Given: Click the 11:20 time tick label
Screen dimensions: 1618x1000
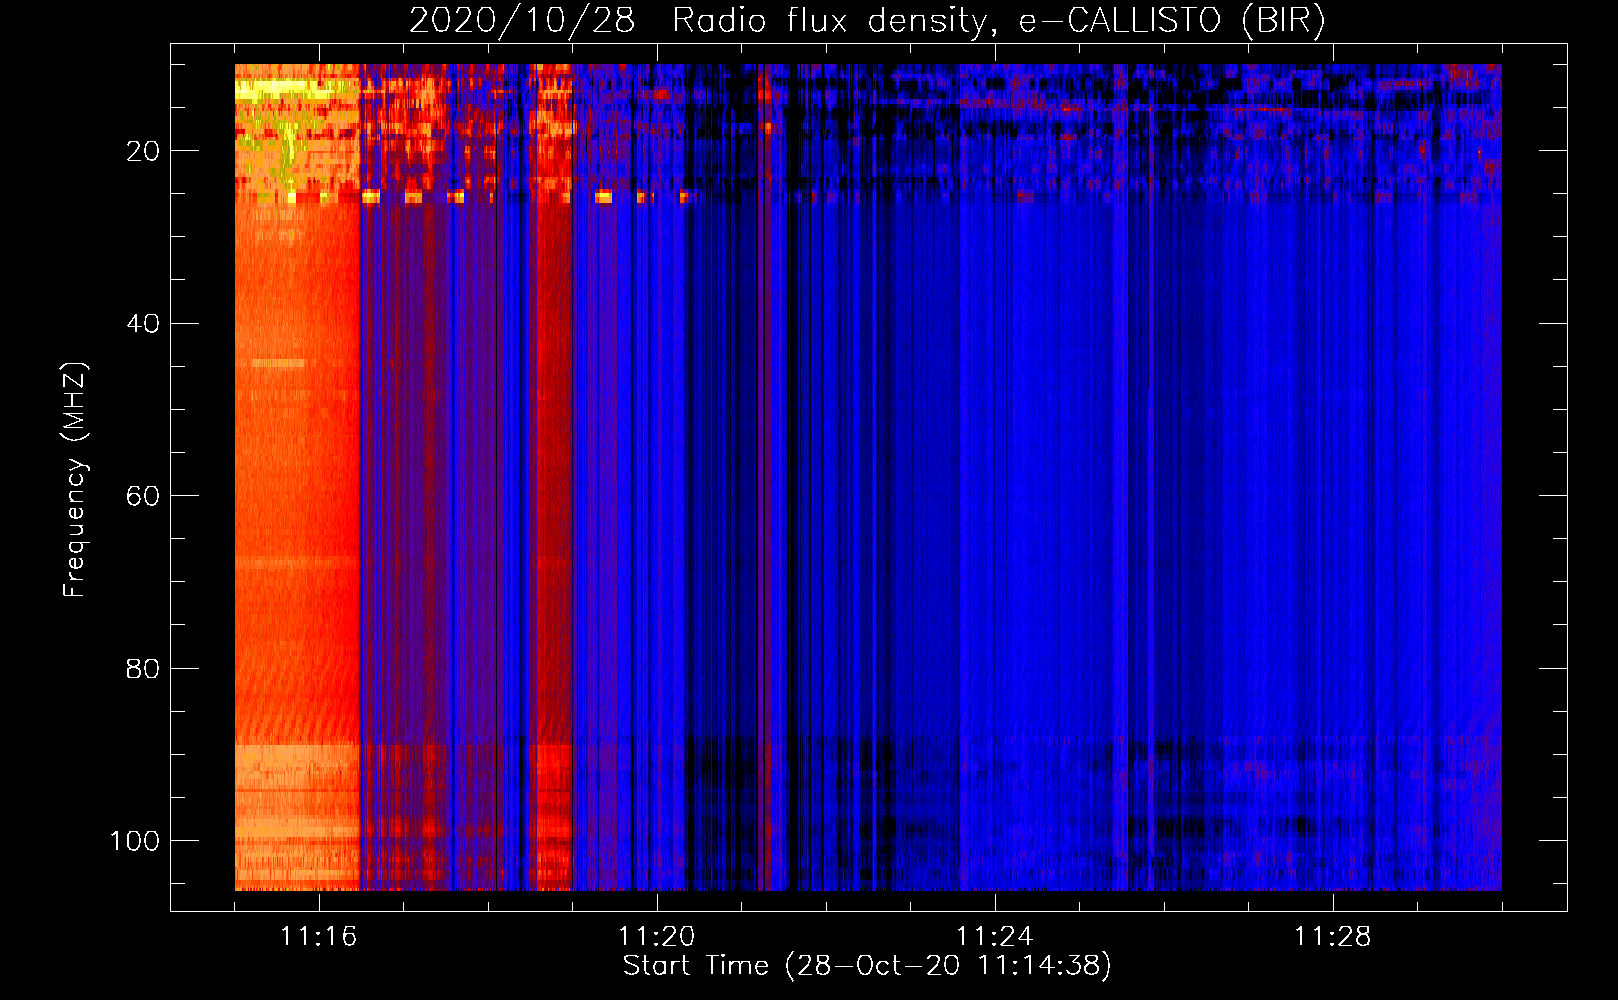Looking at the screenshot, I should (x=656, y=936).
